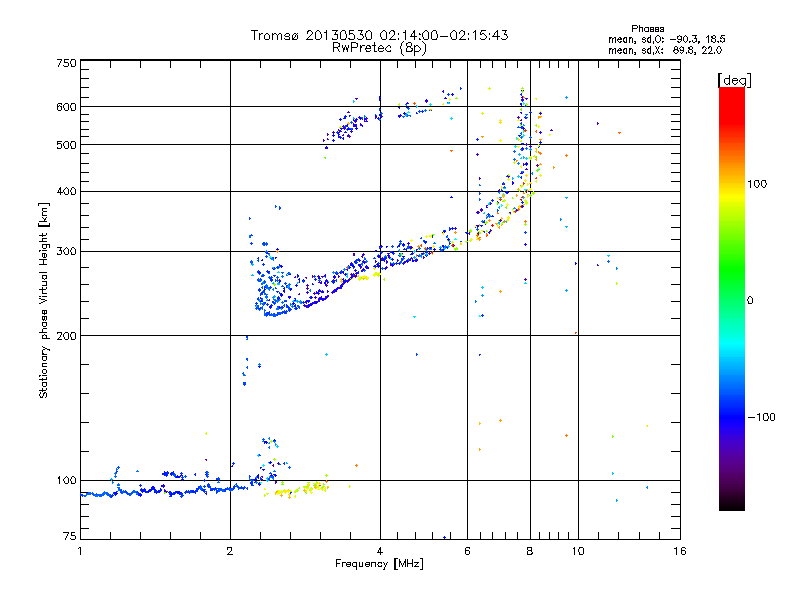Click the plot title 'Tromsø 20130530 02:14:00-02:15:43'
This screenshot has width=800, height=600.
(x=379, y=35)
